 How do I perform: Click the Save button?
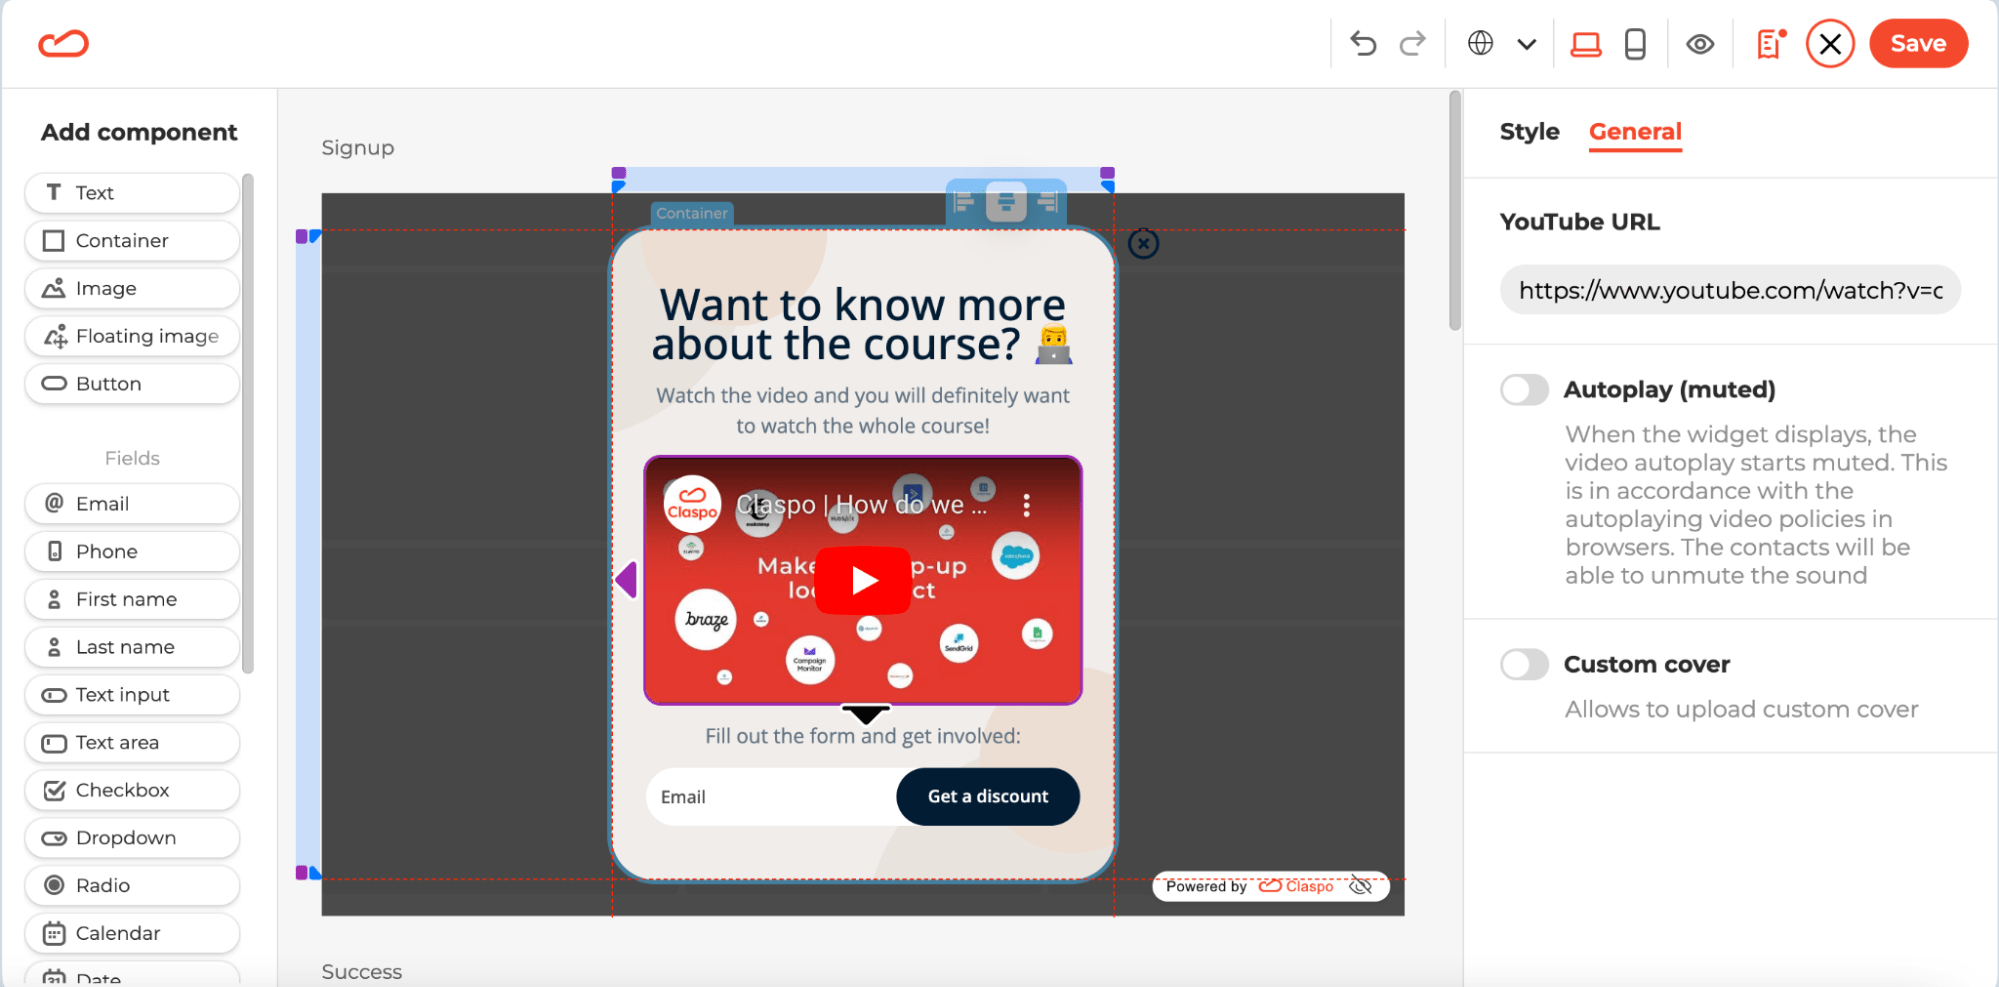coord(1917,43)
